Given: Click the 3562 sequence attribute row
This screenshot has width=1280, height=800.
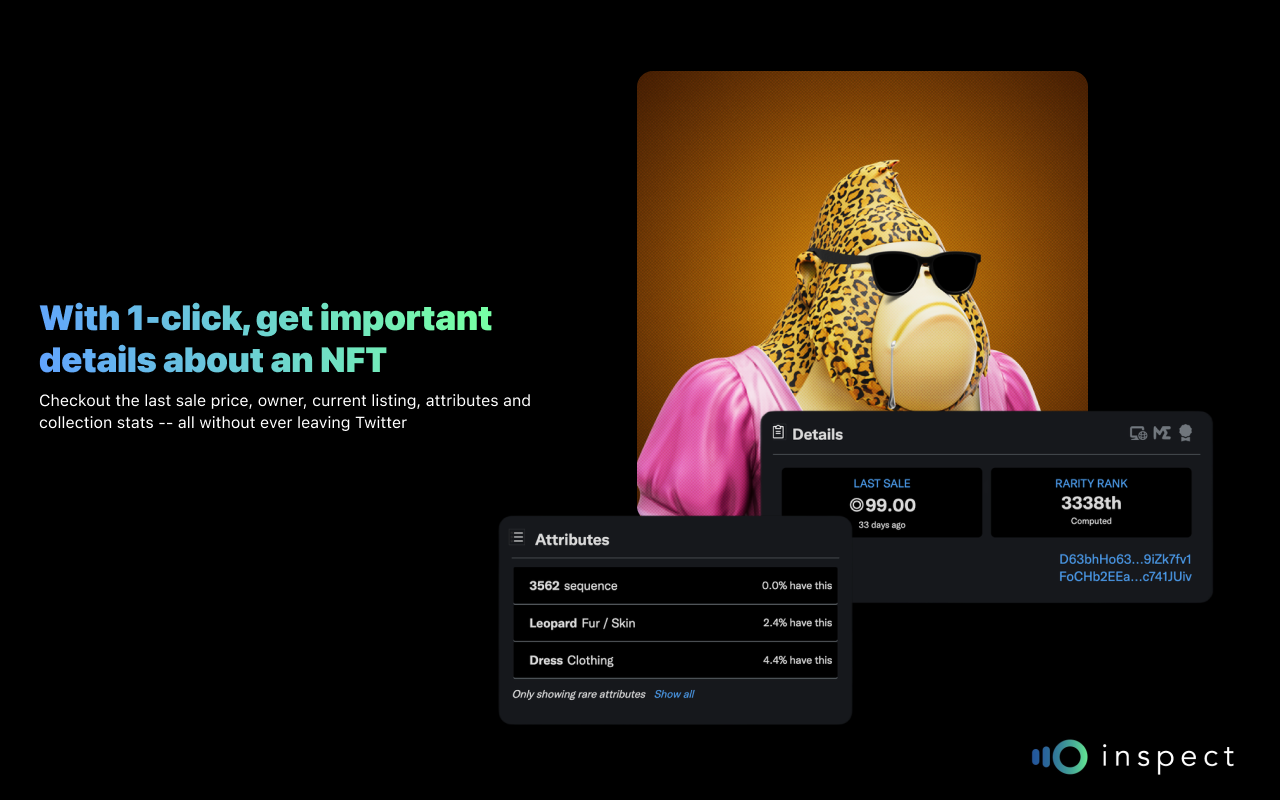Looking at the screenshot, I should (x=675, y=585).
